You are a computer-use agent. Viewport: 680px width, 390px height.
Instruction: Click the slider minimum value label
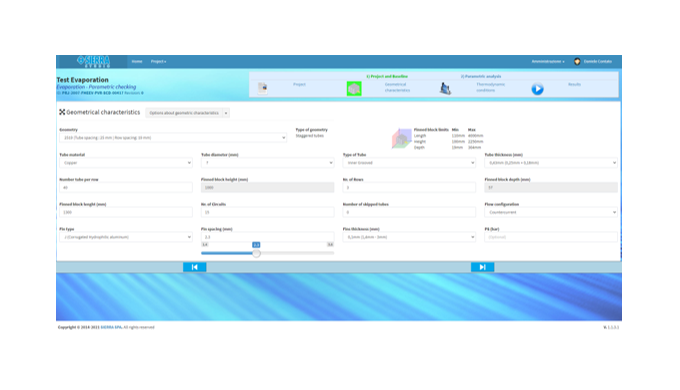[x=205, y=245]
